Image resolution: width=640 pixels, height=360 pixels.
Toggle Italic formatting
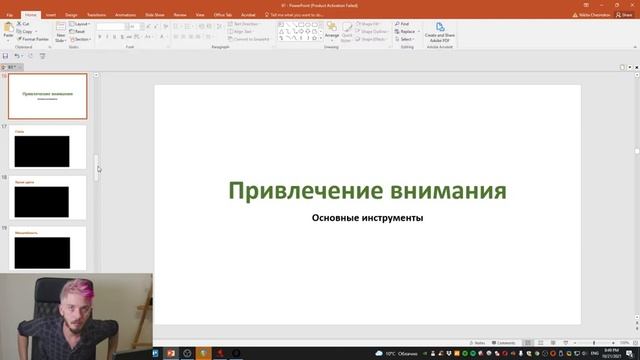(x=107, y=37)
